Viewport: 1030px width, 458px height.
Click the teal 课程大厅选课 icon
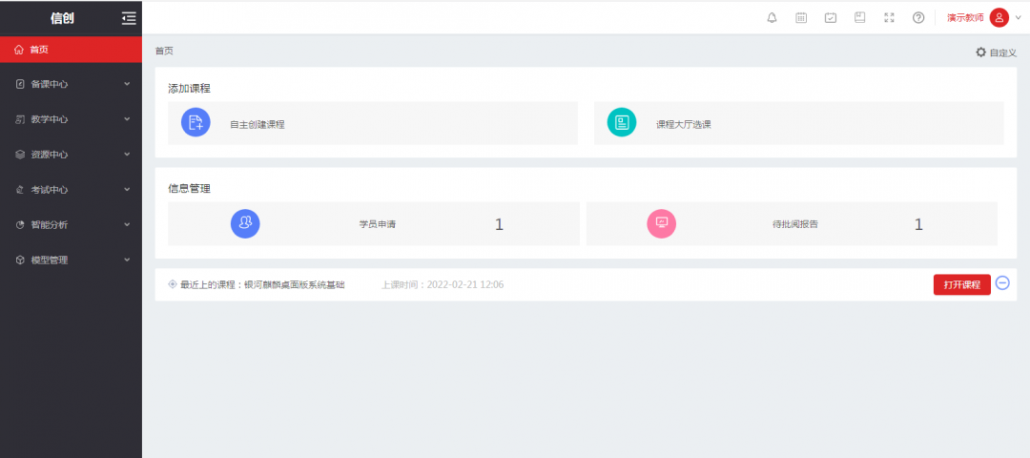(621, 123)
